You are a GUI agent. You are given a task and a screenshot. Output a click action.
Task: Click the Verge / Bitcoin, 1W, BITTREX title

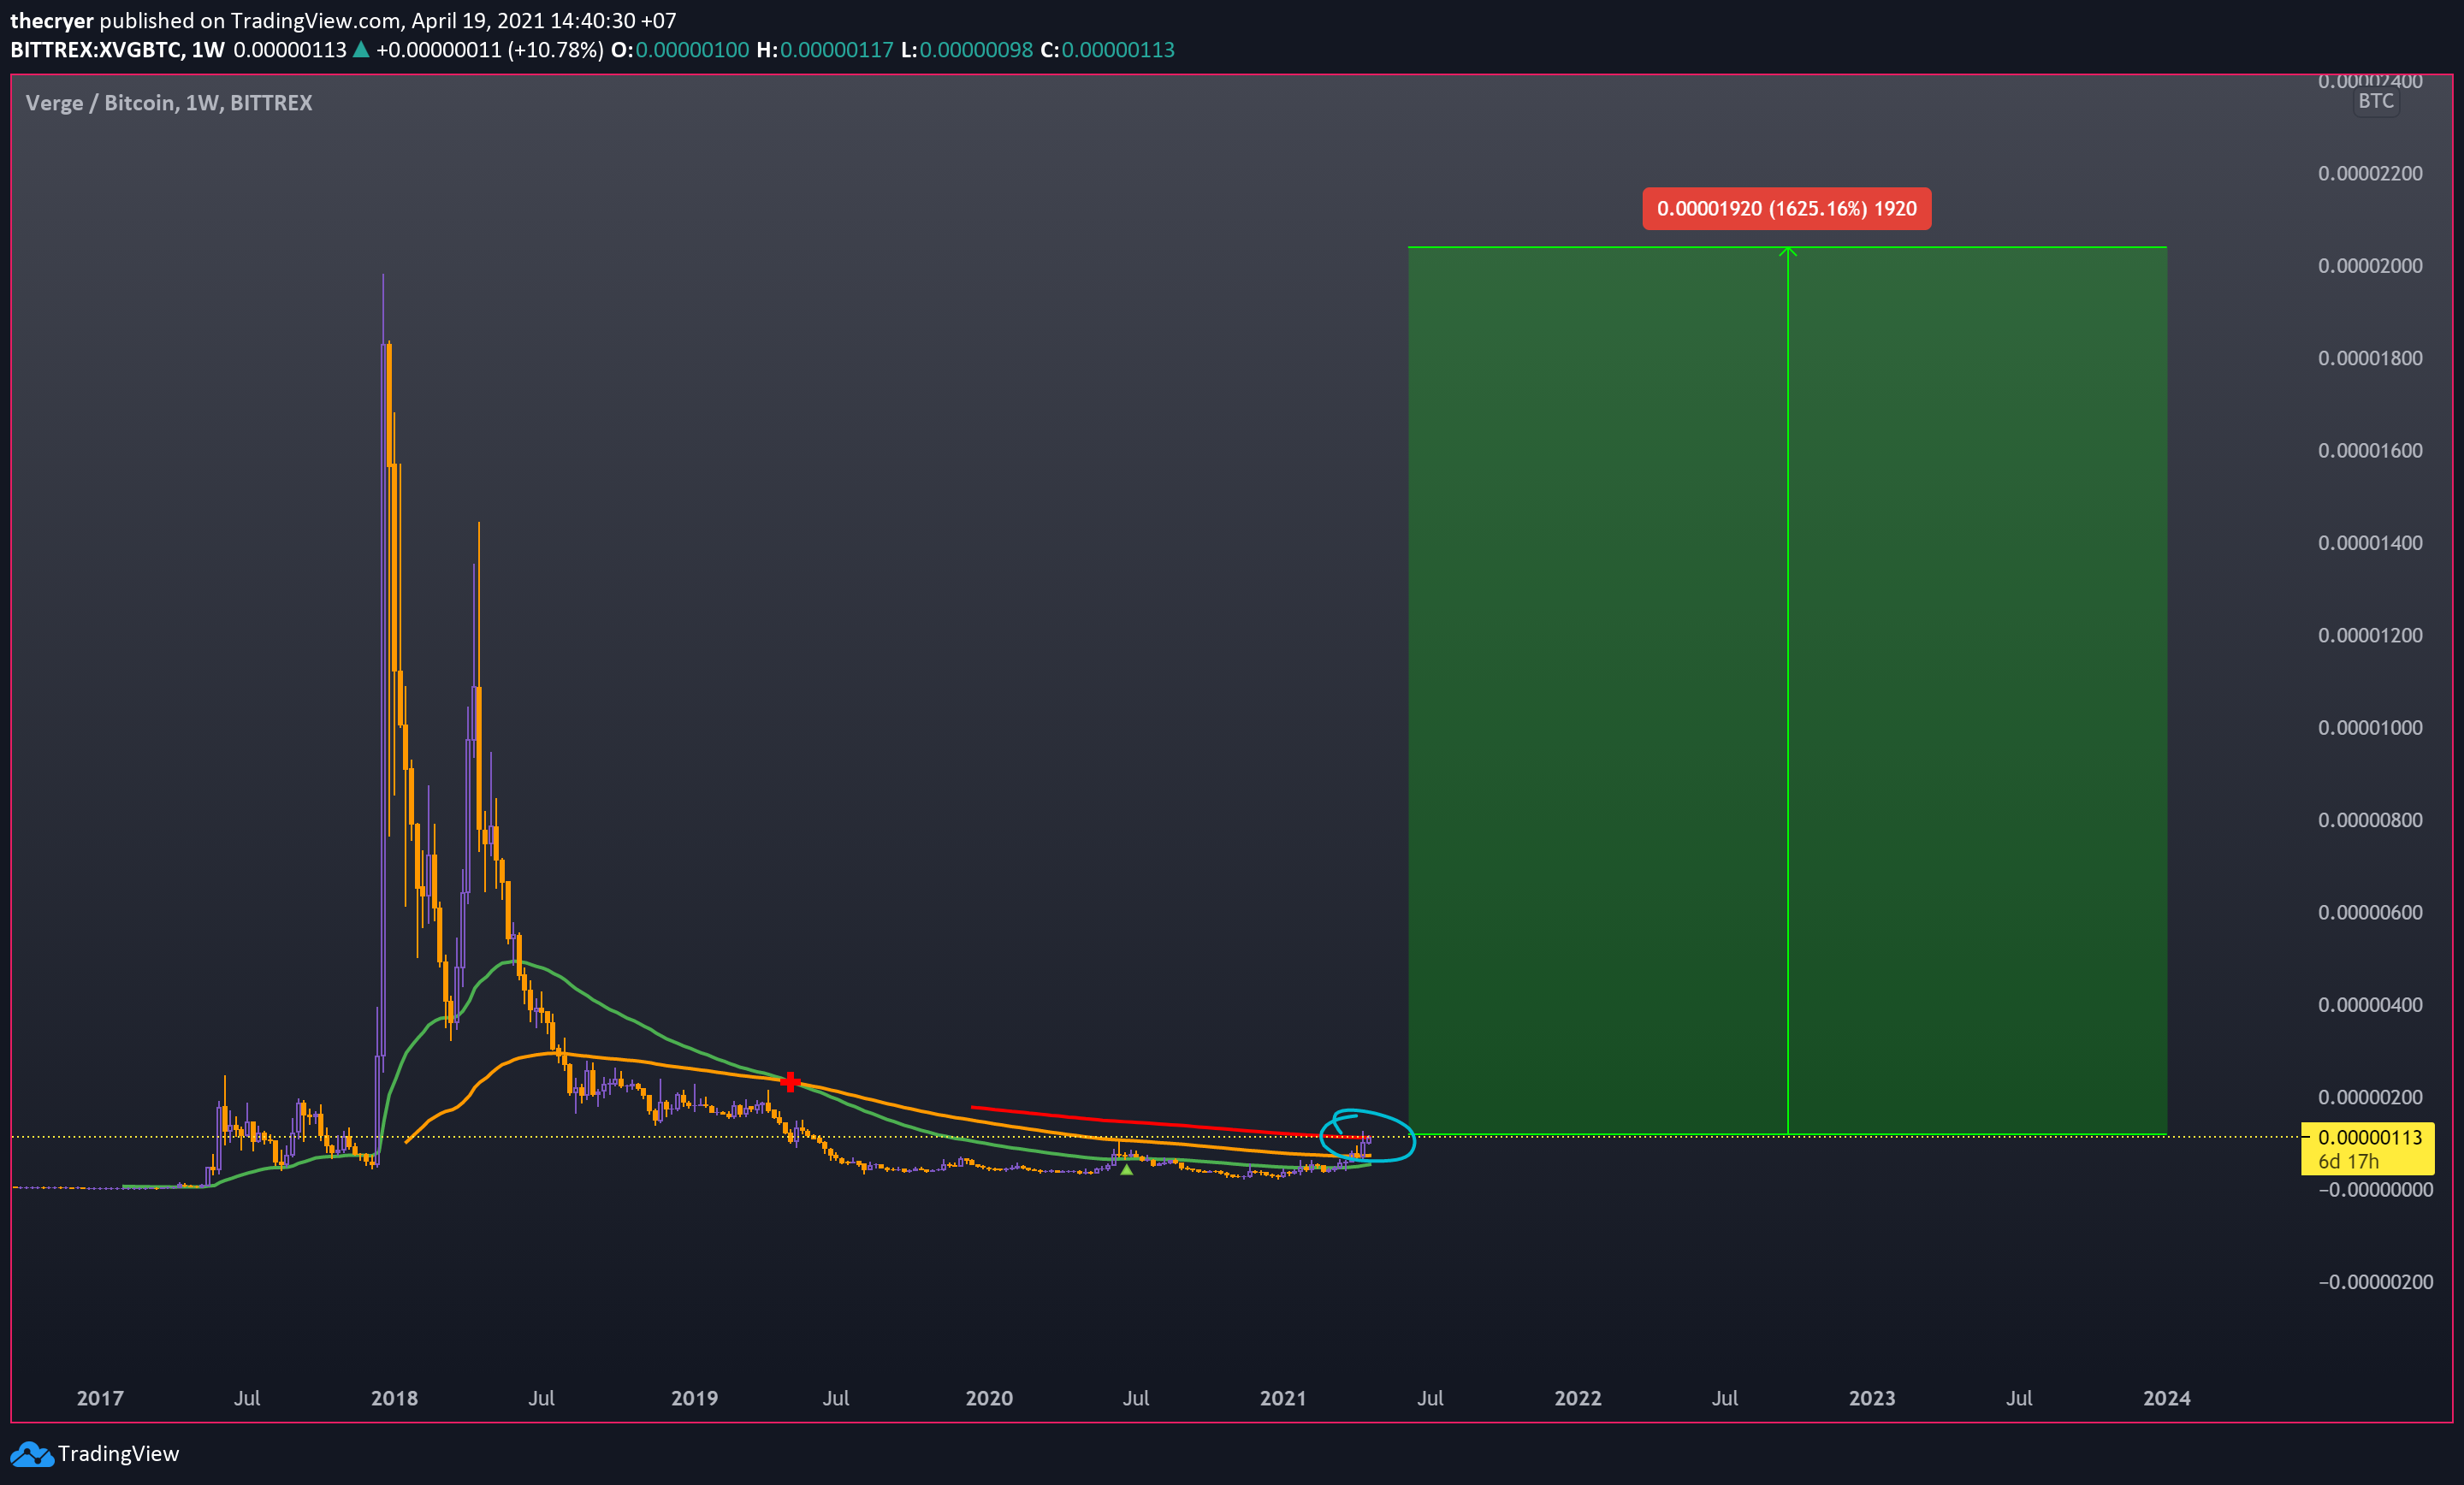point(169,103)
